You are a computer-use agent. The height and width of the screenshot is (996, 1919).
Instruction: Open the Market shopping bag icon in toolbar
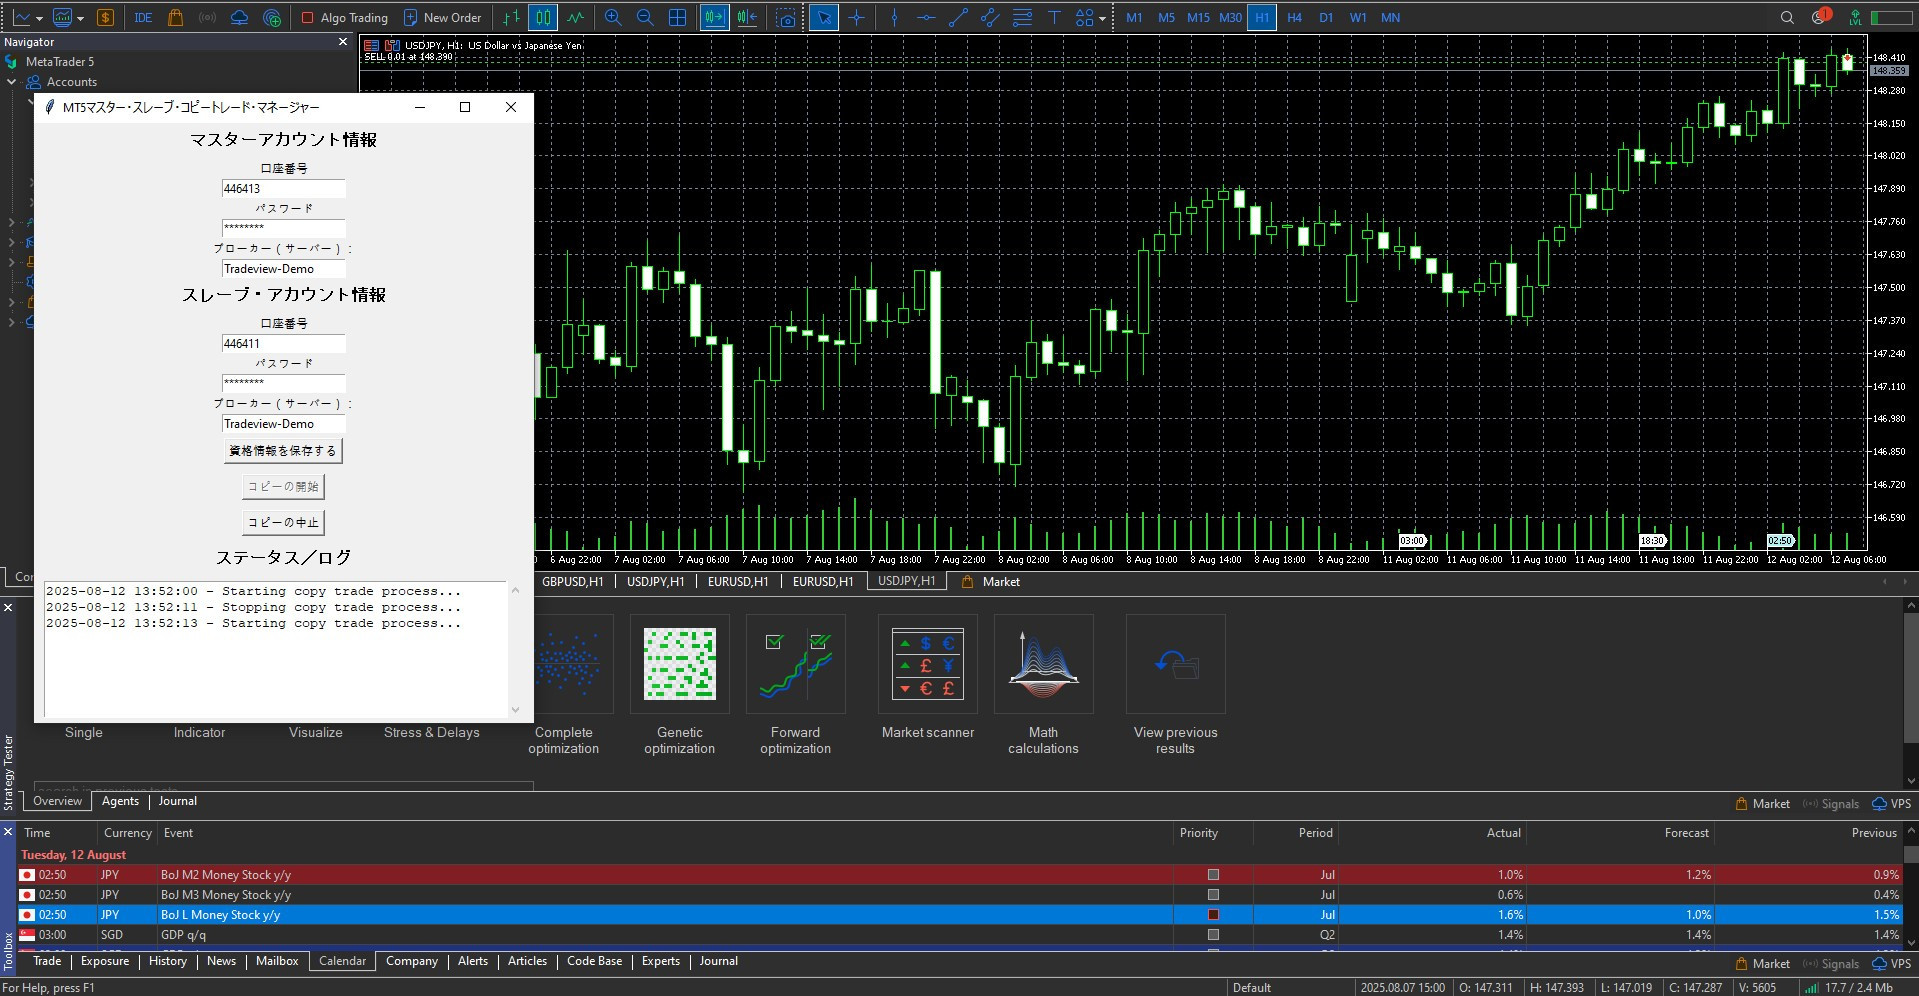coord(176,17)
